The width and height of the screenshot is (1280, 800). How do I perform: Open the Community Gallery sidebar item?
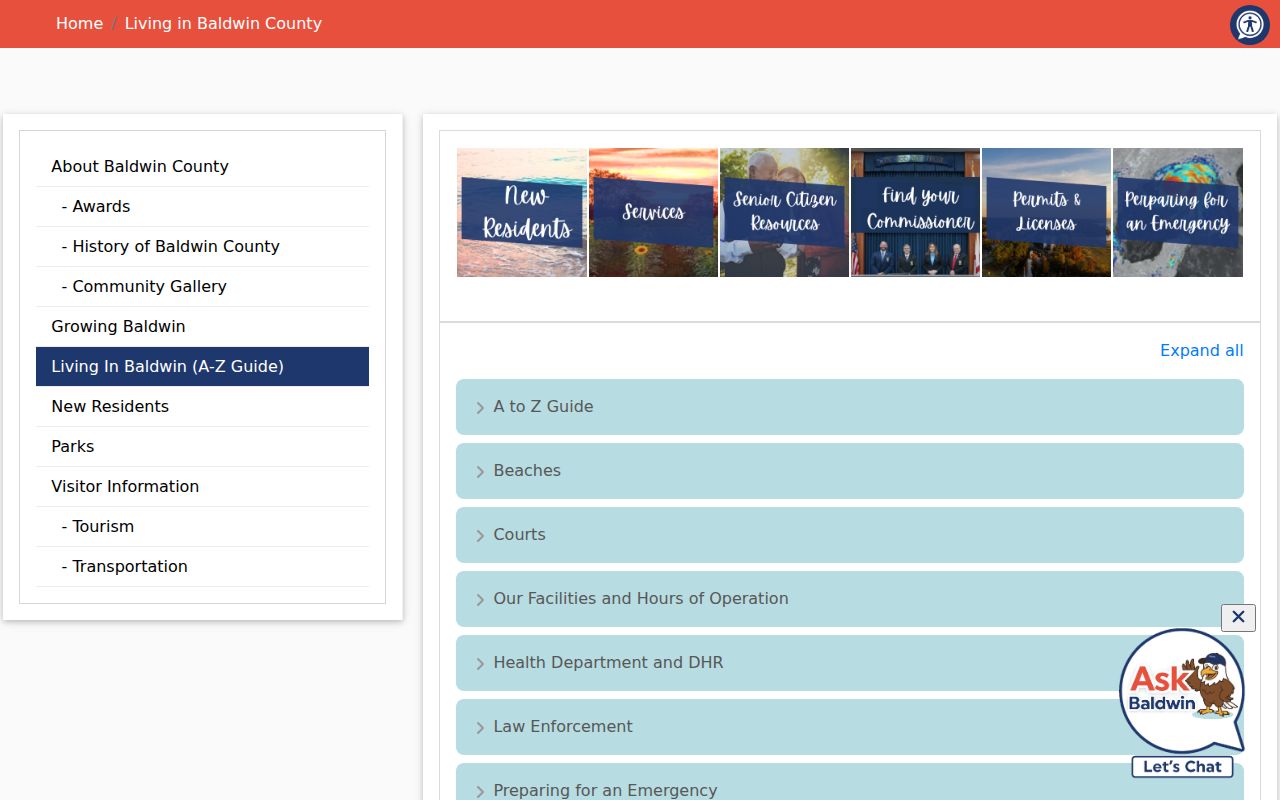pyautogui.click(x=202, y=287)
